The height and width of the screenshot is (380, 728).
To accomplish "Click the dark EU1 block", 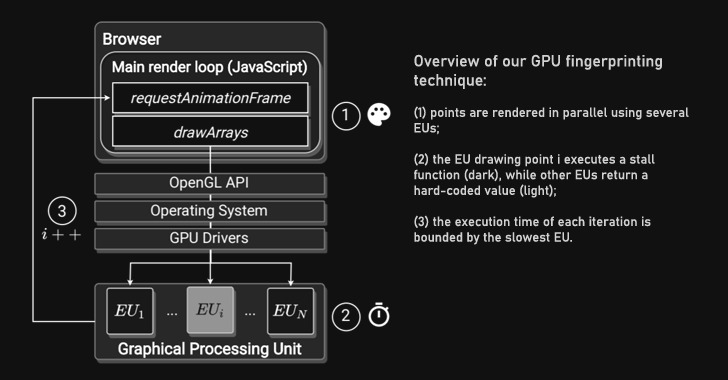I will 130,311.
